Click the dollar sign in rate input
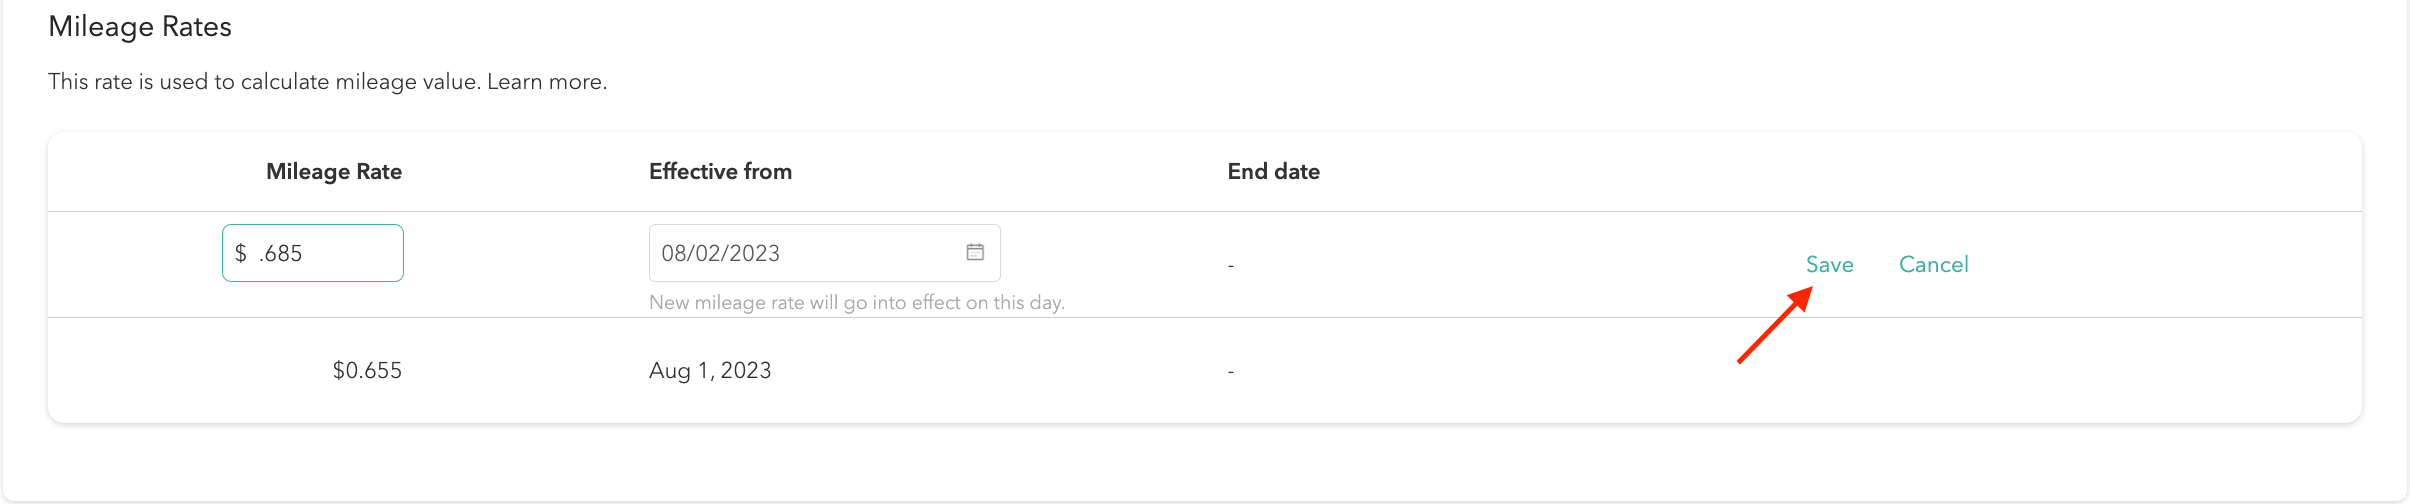Screen dimensions: 2410x504 pyautogui.click(x=241, y=254)
